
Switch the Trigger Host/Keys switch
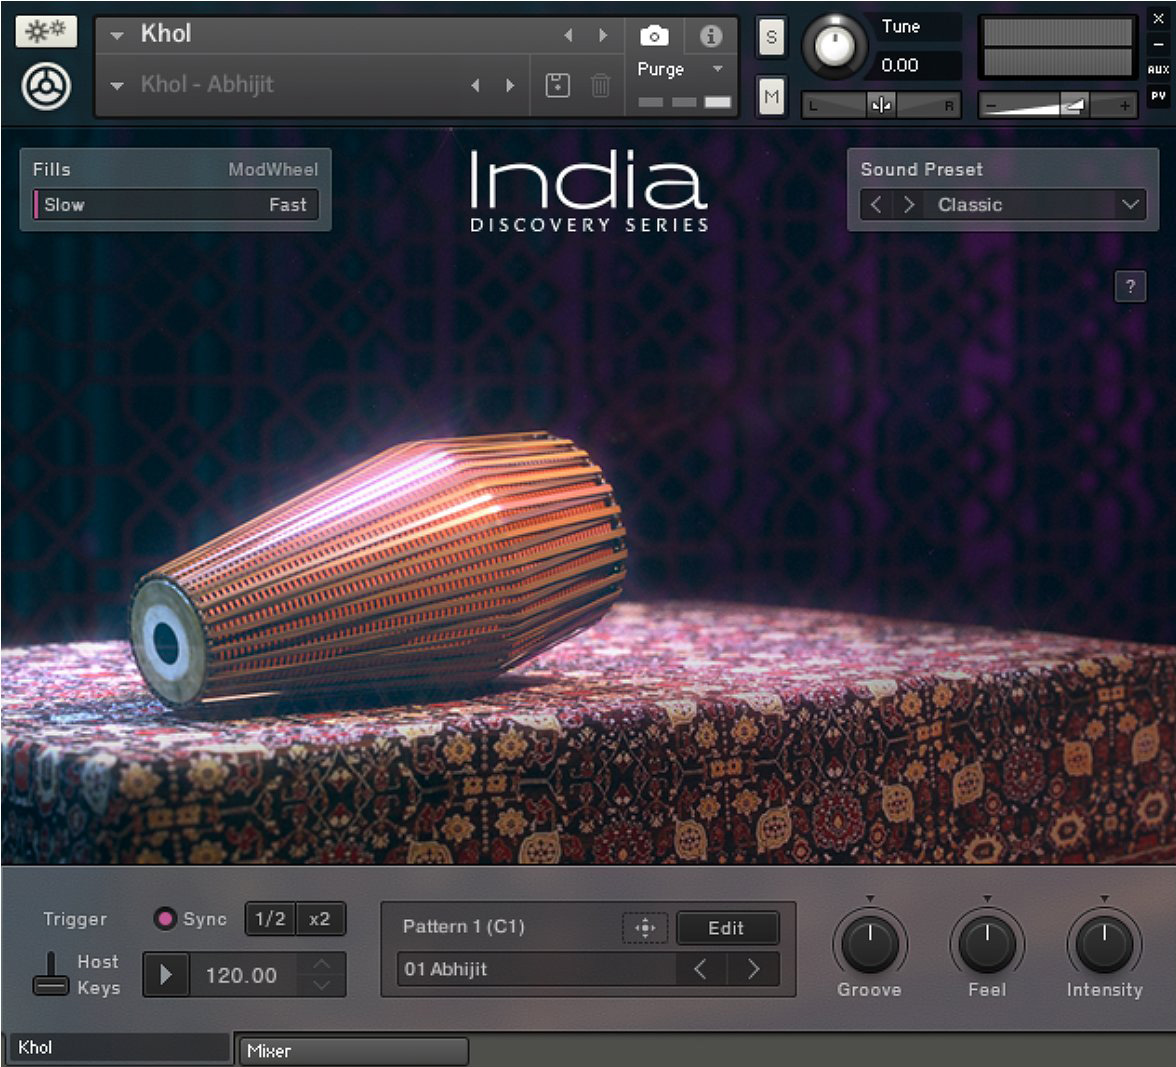(x=50, y=975)
